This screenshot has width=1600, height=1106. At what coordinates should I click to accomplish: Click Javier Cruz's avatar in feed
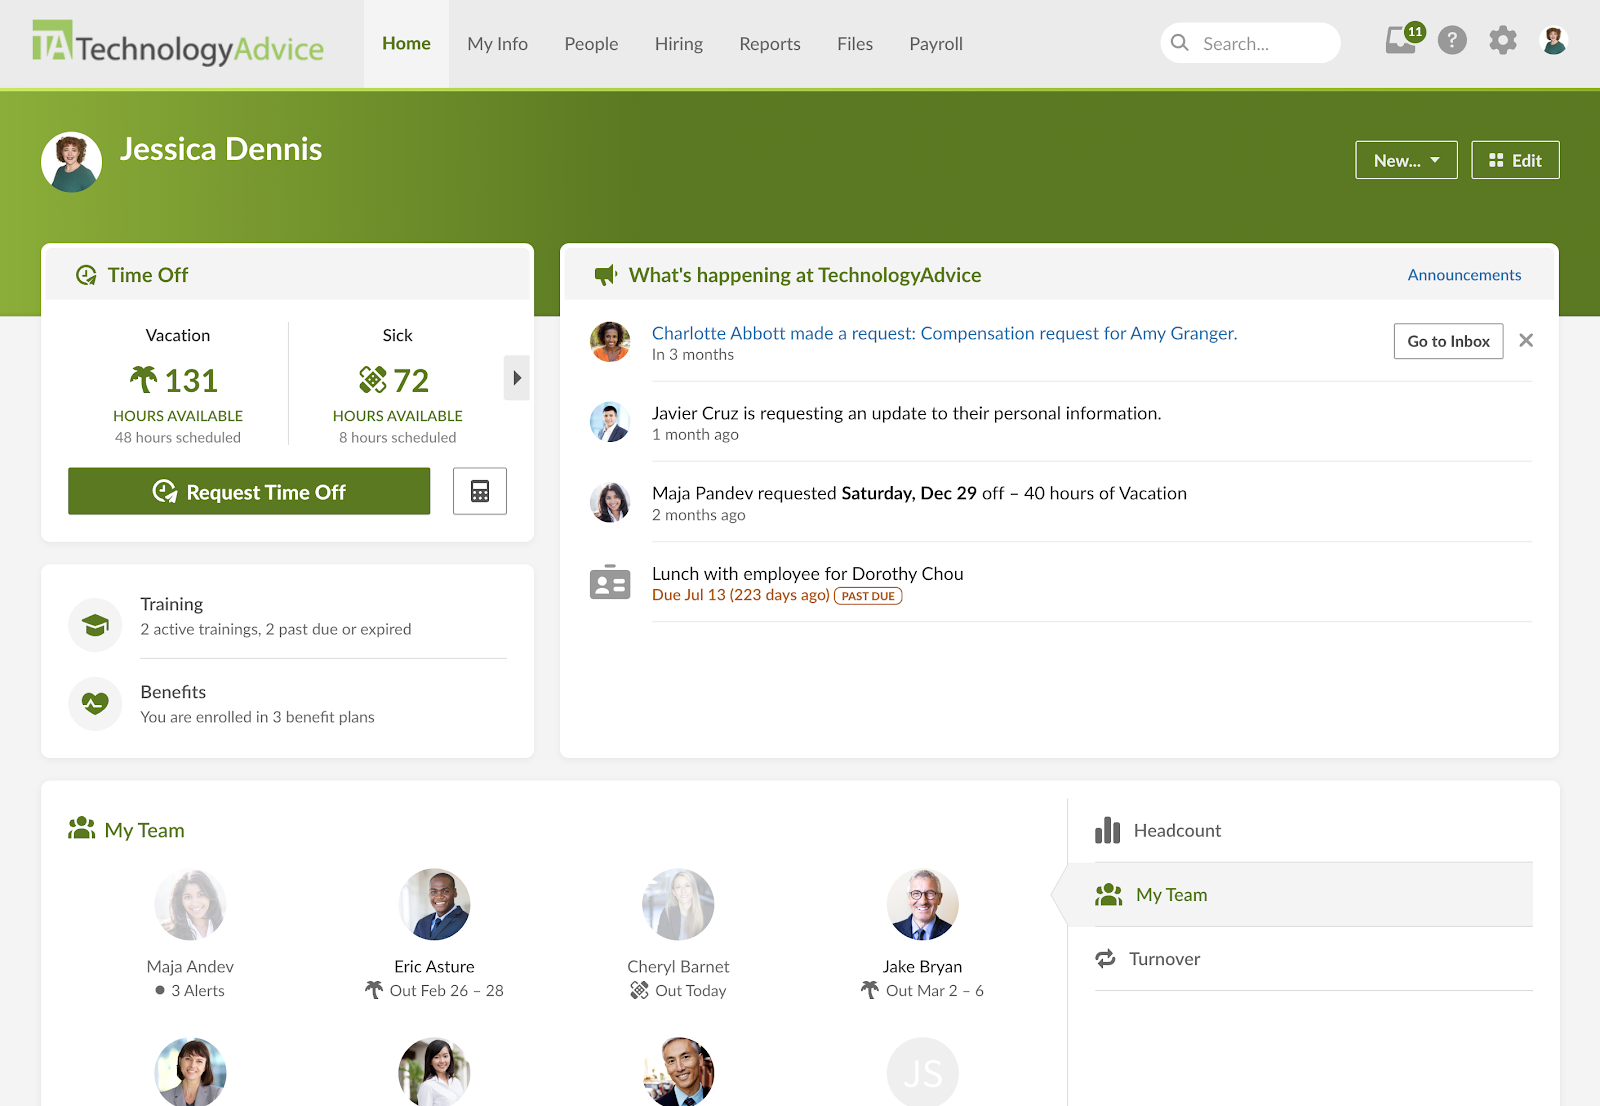pyautogui.click(x=610, y=422)
